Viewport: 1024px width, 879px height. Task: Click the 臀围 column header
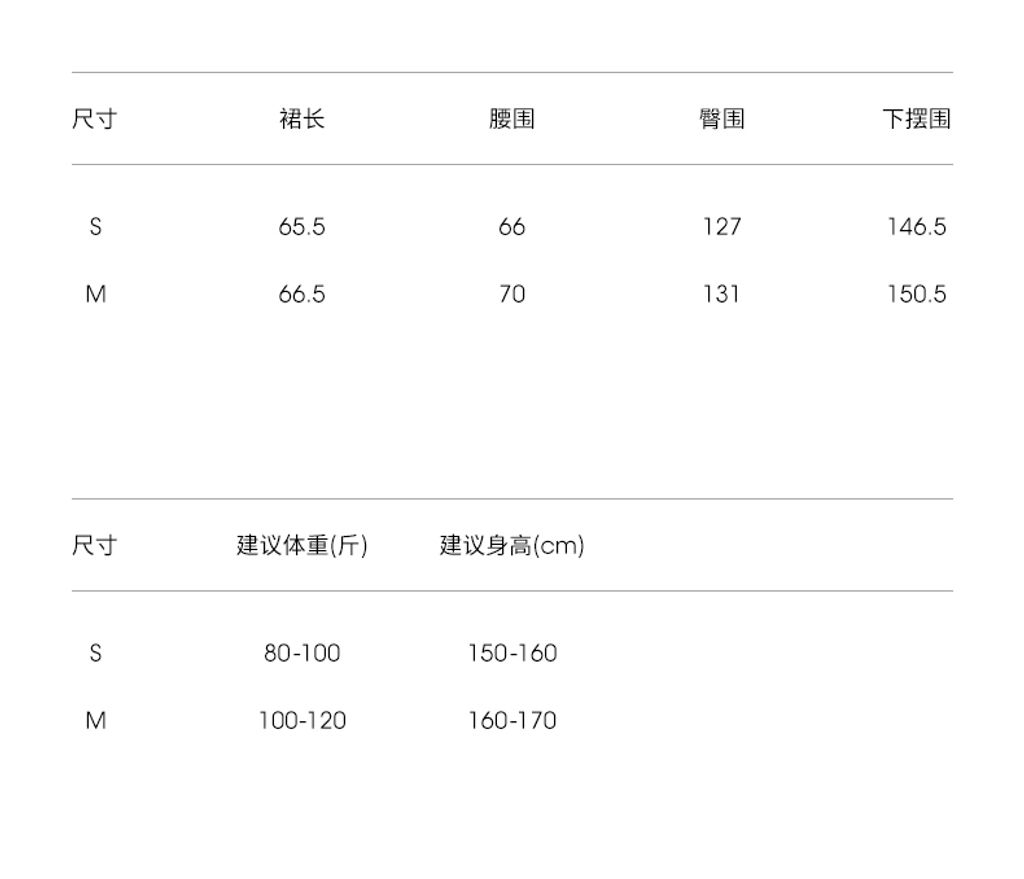pos(721,119)
